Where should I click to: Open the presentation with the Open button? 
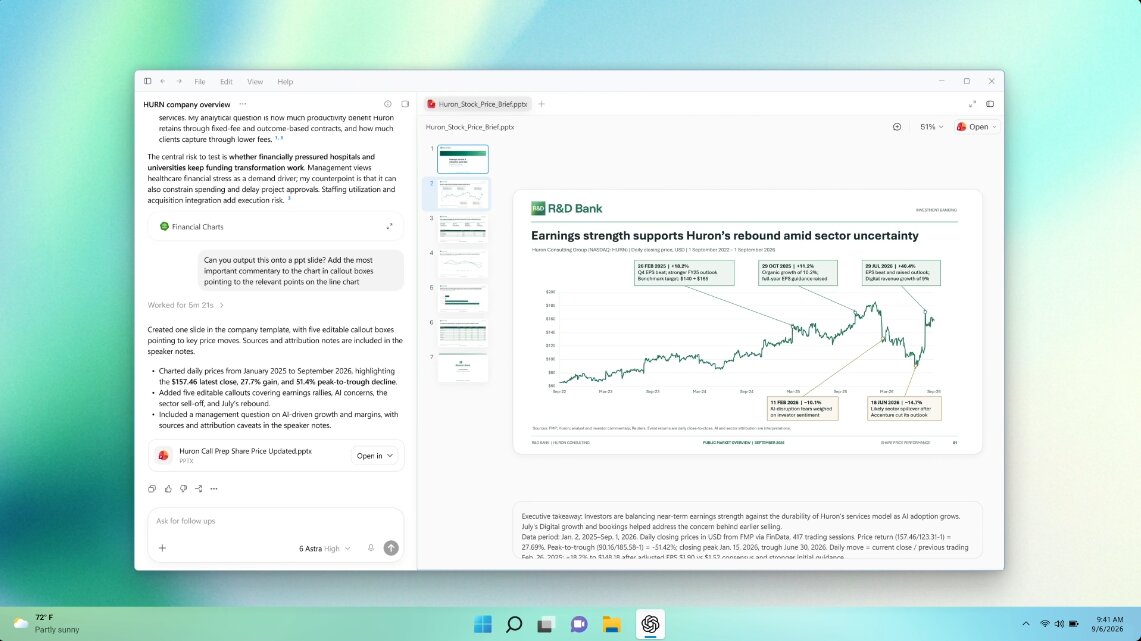973,127
